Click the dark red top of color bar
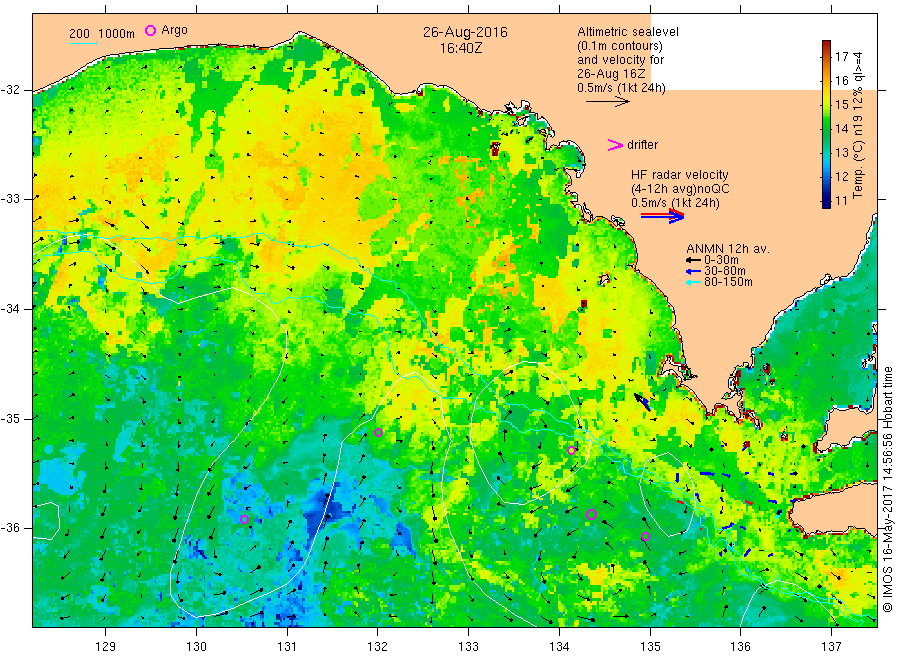The image size is (900, 660). pyautogui.click(x=826, y=45)
